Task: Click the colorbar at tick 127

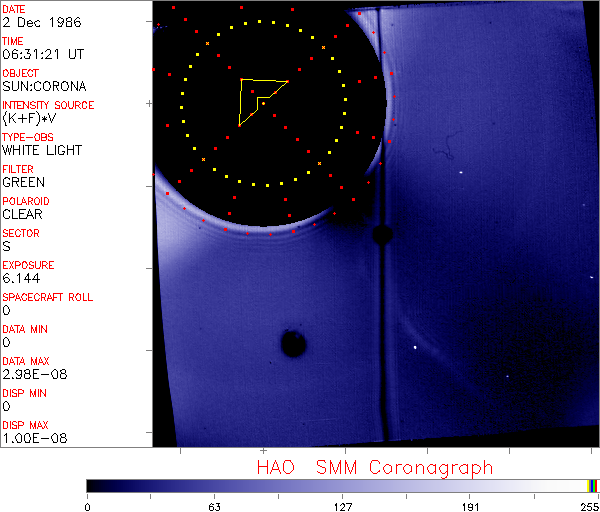Action: (343, 486)
